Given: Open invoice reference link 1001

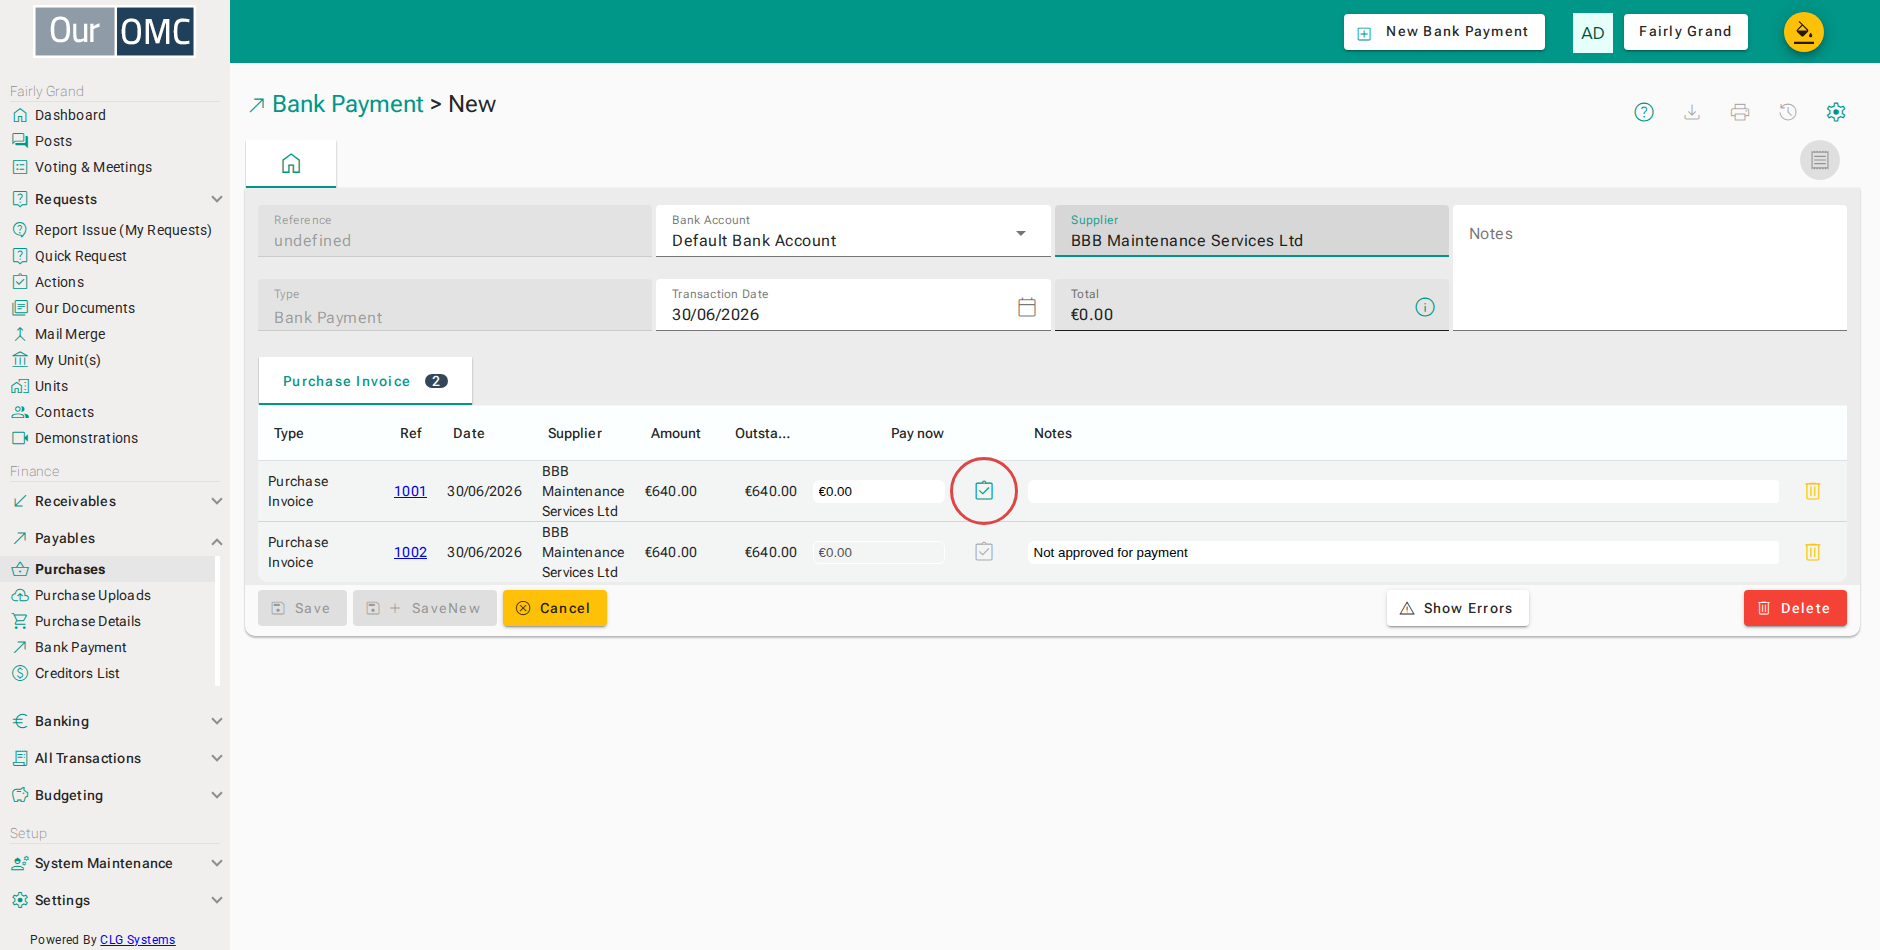Looking at the screenshot, I should tap(410, 491).
